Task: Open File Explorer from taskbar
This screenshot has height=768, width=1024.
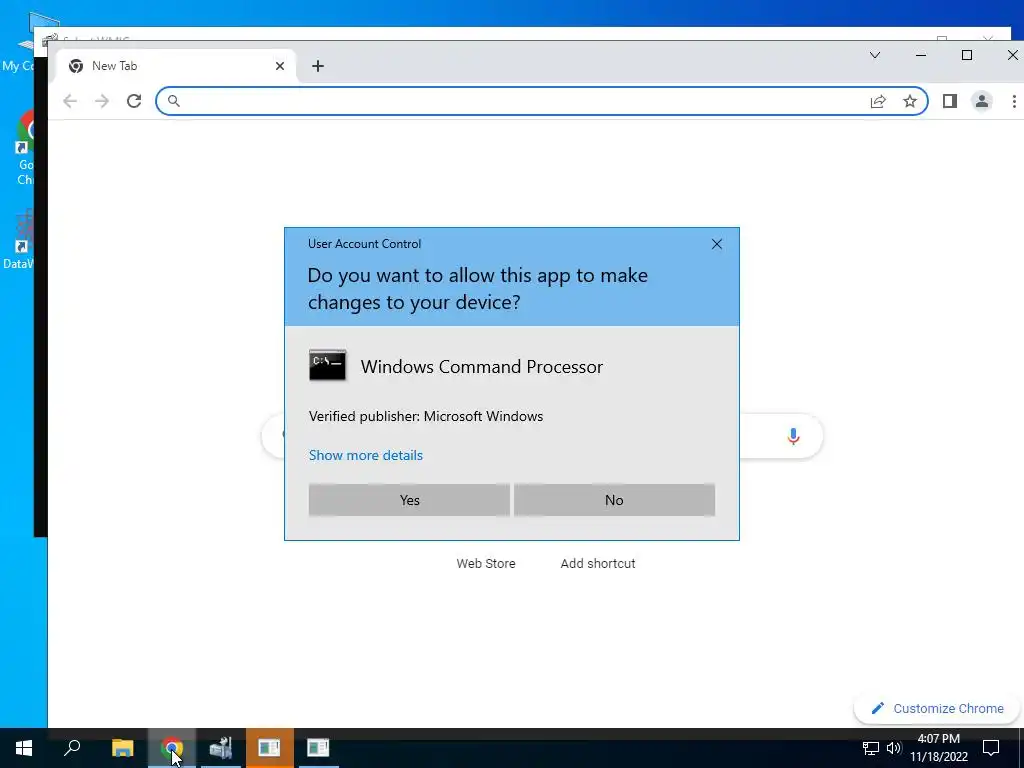Action: tap(122, 748)
